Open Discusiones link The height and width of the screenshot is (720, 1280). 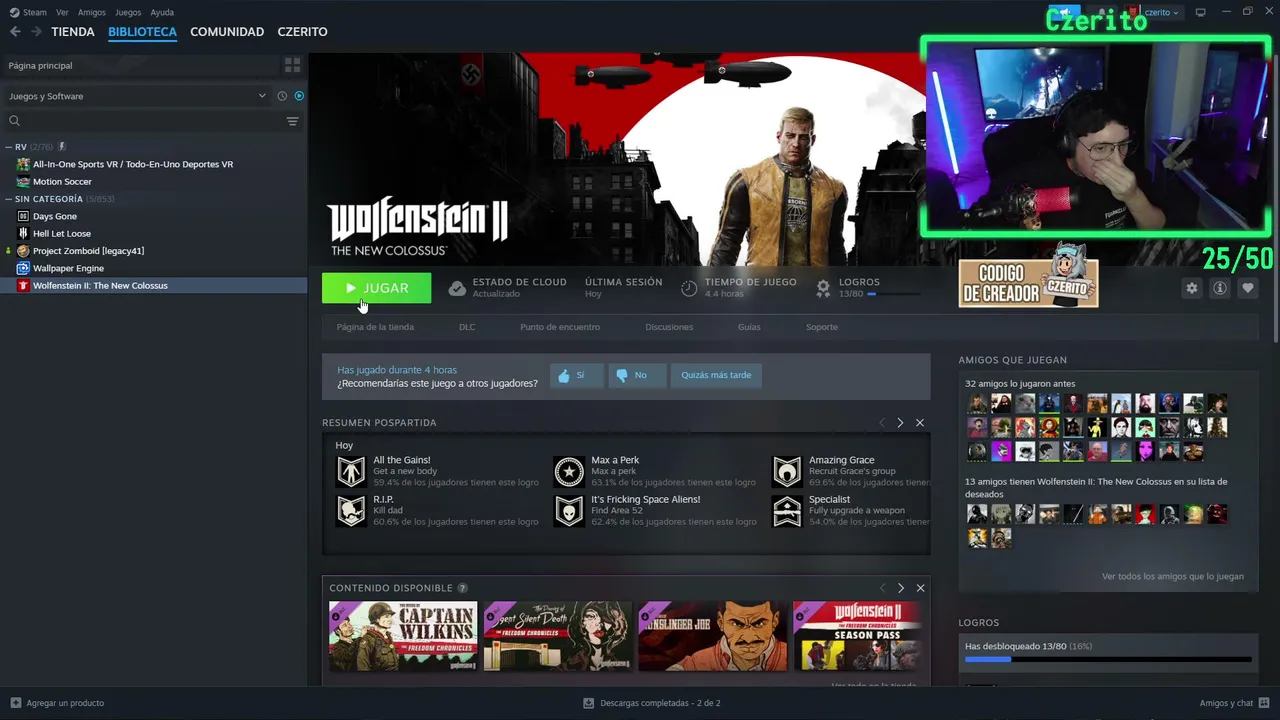click(669, 327)
